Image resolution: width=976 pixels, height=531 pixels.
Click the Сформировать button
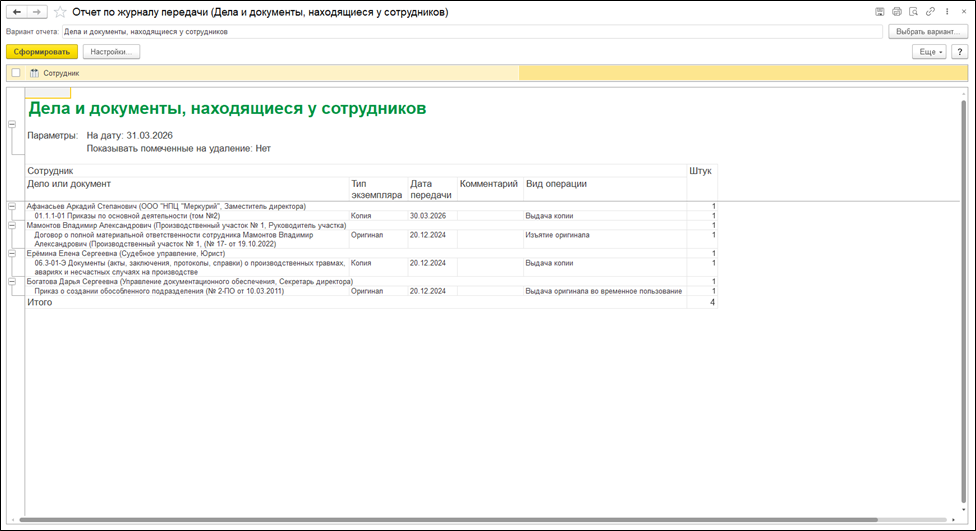(41, 51)
